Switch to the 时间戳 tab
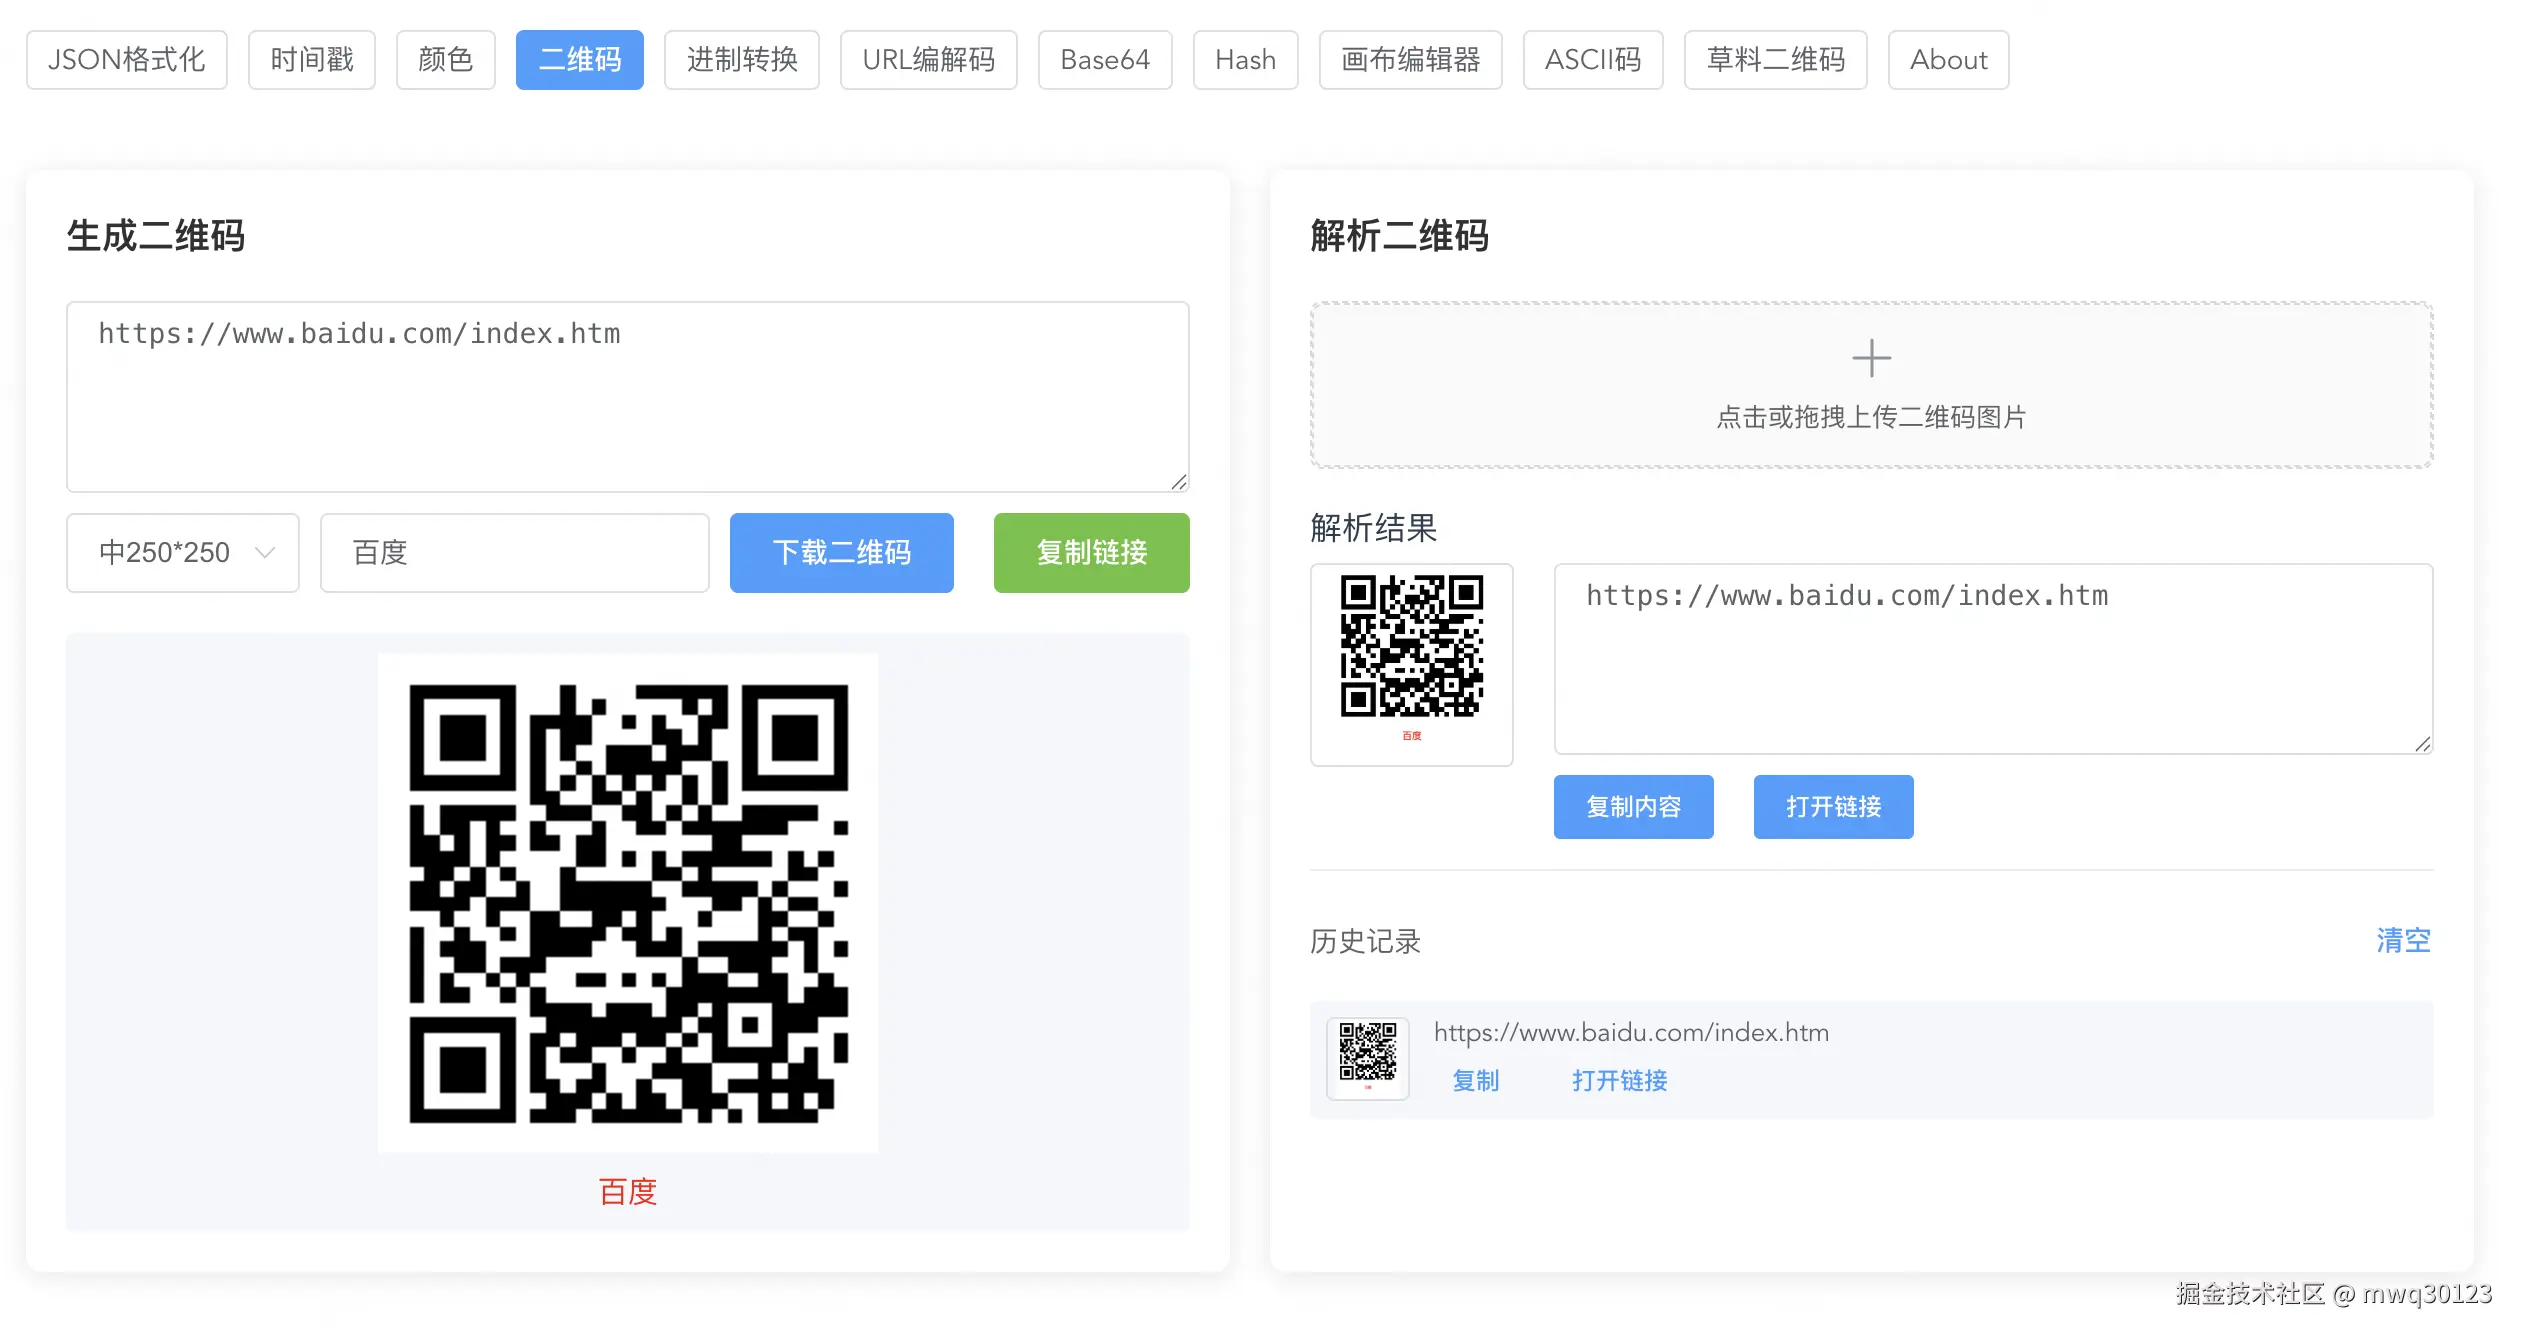 coord(312,60)
